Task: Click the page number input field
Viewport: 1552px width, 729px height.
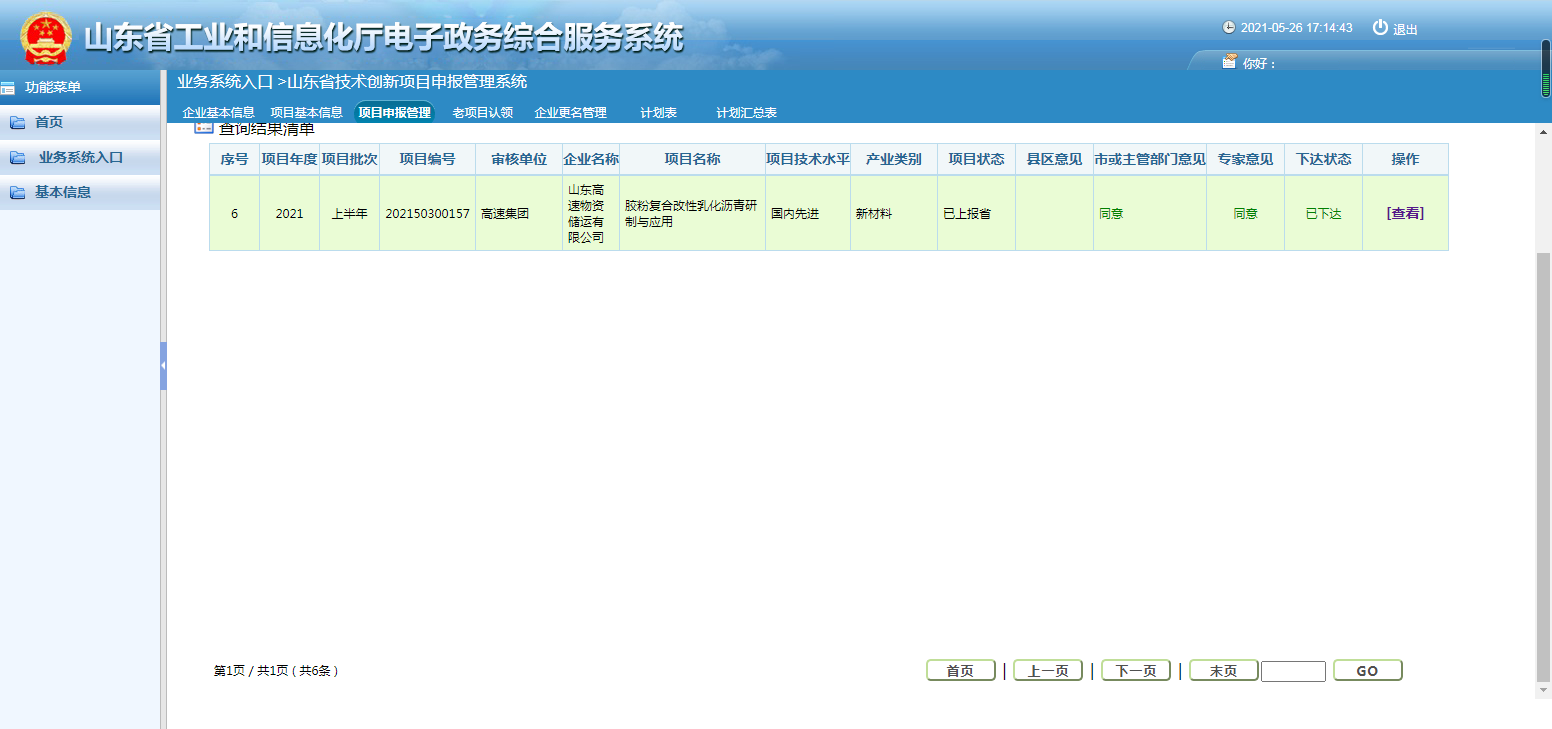Action: coord(1293,671)
